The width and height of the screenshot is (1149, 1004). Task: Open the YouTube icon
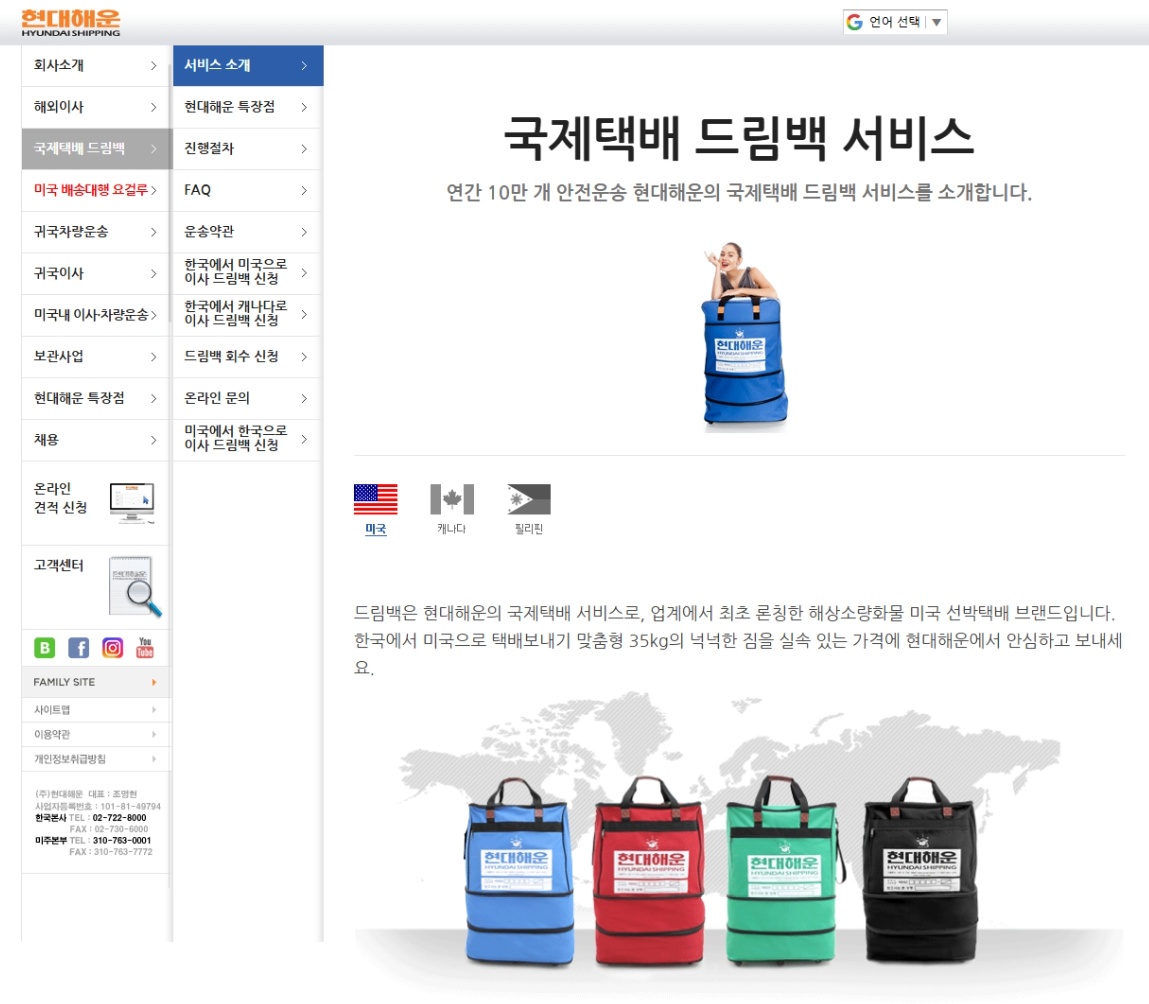tap(145, 647)
